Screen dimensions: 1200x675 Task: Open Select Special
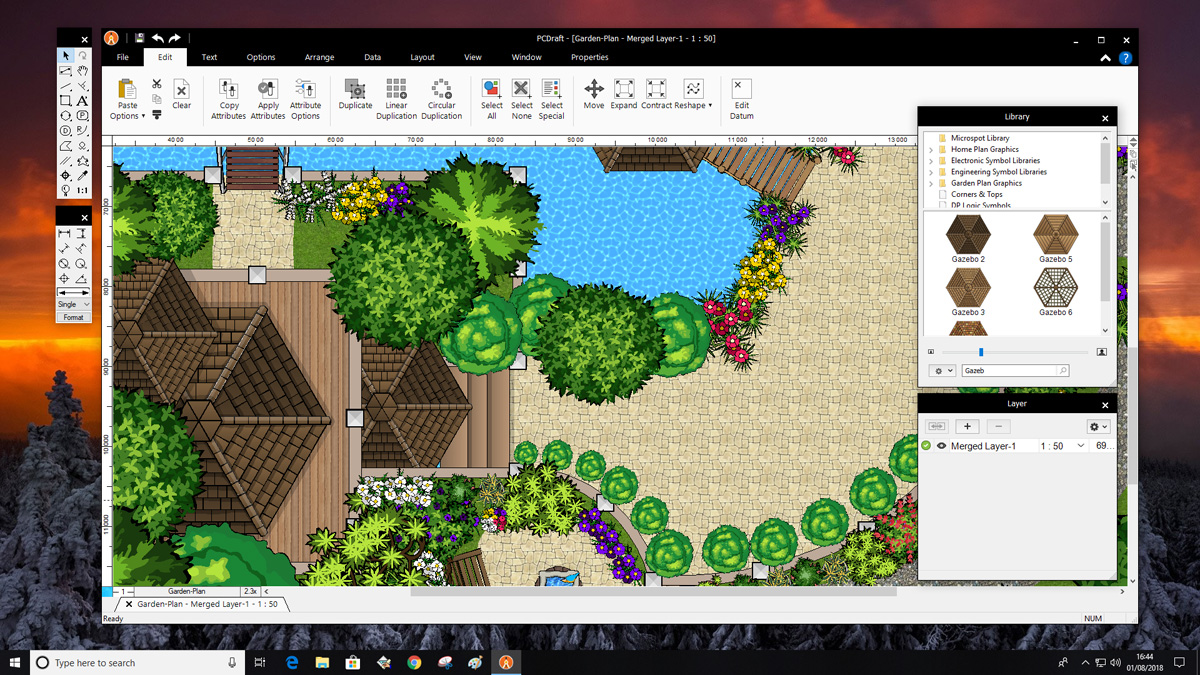[x=551, y=99]
